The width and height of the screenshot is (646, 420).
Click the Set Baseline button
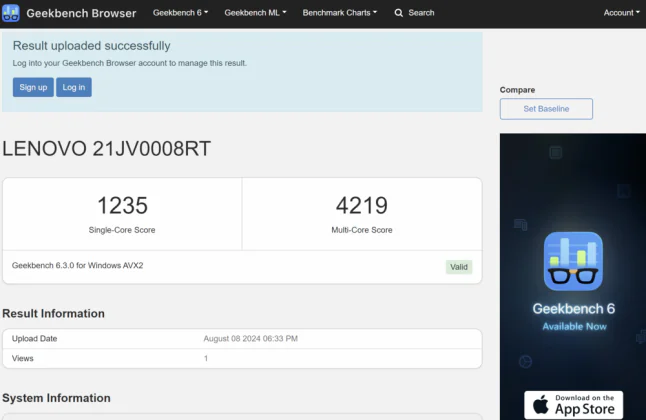(546, 109)
